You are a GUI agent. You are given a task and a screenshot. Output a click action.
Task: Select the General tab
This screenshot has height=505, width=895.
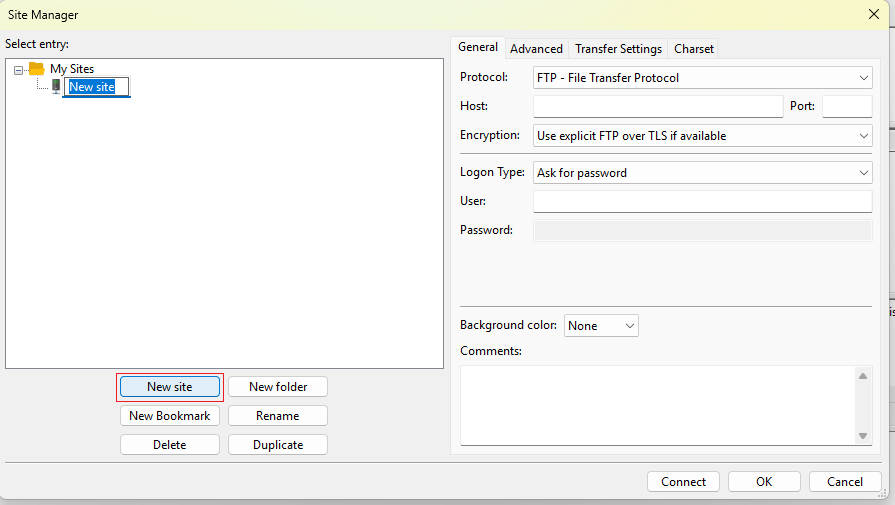click(478, 48)
